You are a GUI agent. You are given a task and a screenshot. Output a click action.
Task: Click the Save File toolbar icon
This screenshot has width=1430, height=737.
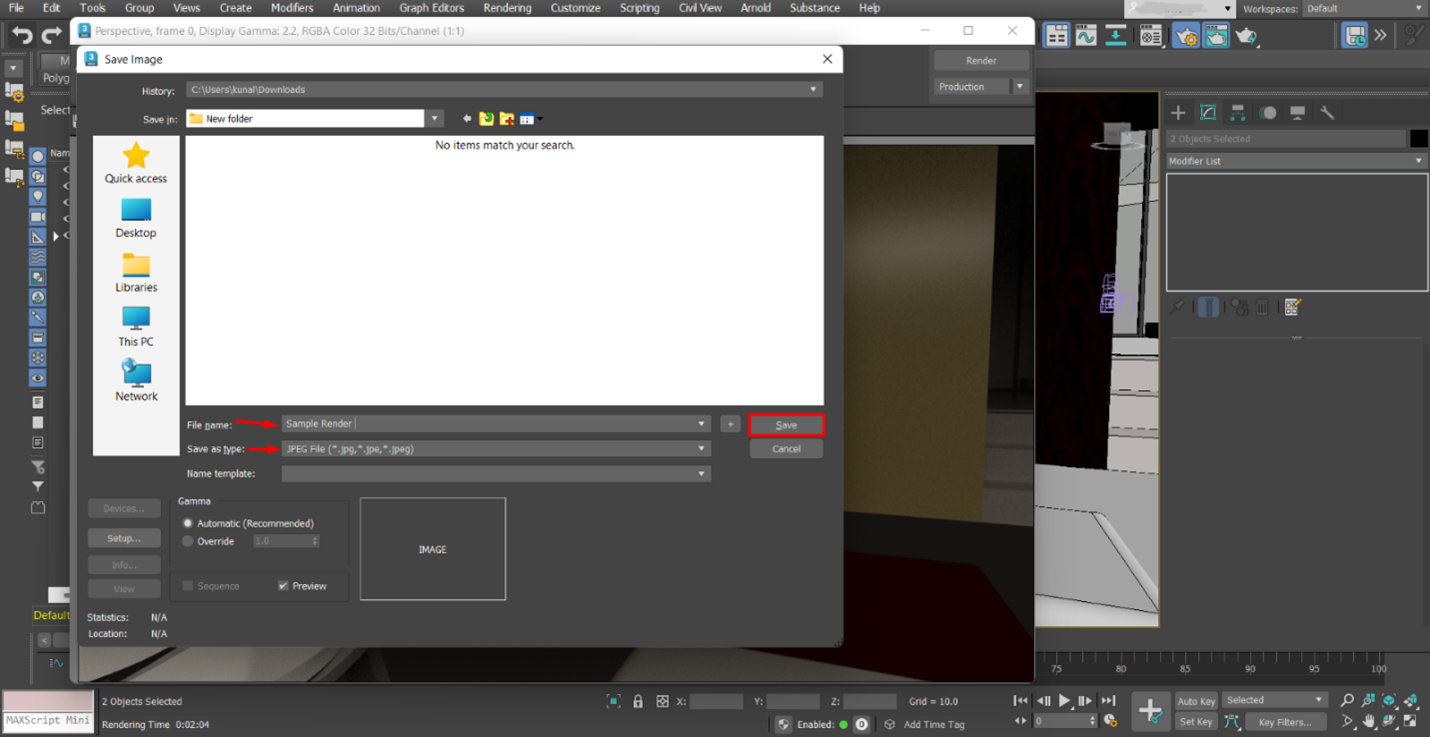[1353, 35]
